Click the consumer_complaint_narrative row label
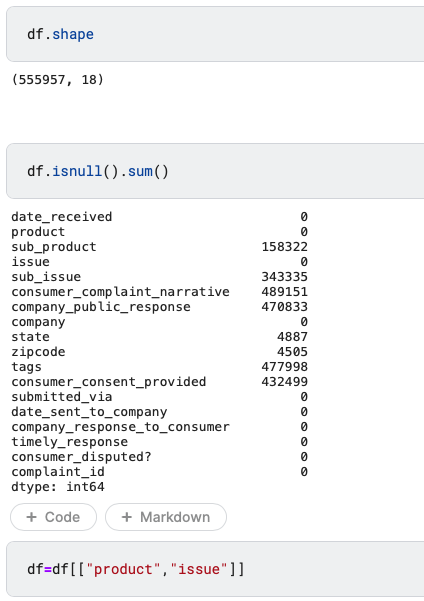 pos(120,292)
